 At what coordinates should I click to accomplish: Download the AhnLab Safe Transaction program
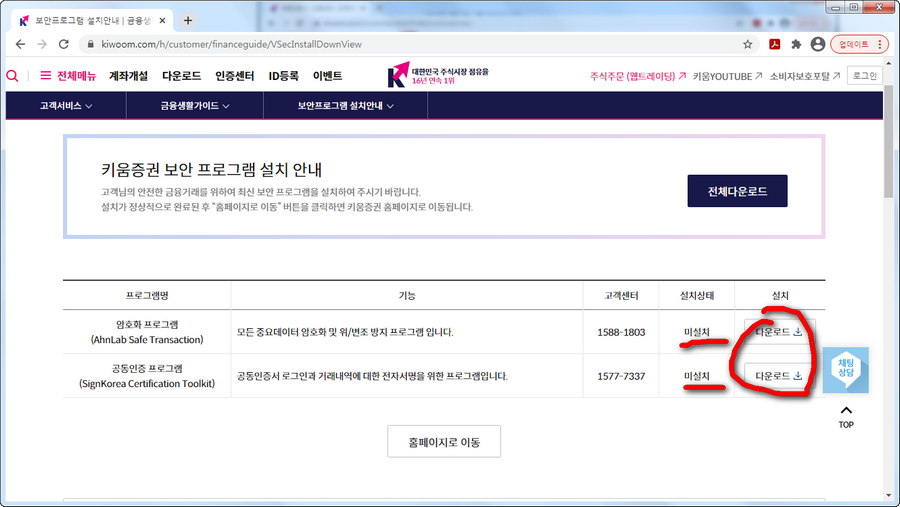[x=779, y=332]
